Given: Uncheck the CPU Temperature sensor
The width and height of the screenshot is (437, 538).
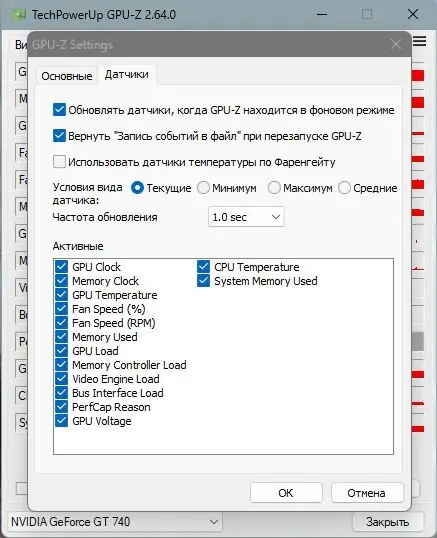Looking at the screenshot, I should (203, 267).
